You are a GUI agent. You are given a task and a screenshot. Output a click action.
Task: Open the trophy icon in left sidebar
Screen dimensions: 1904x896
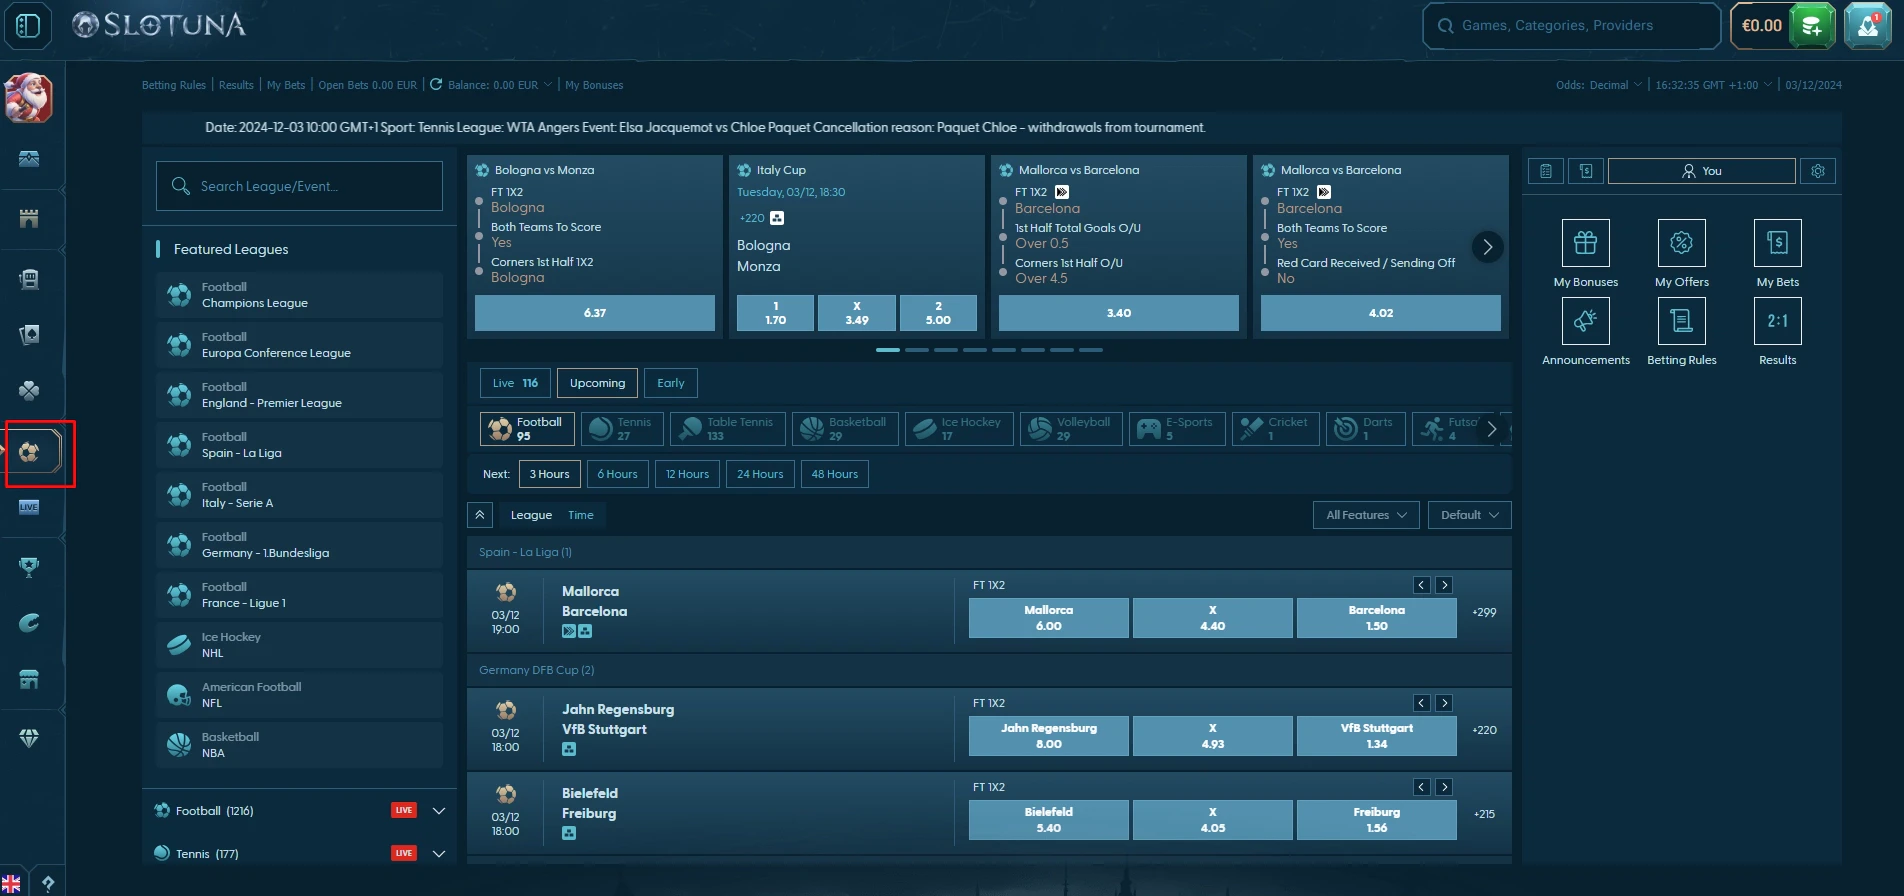29,567
